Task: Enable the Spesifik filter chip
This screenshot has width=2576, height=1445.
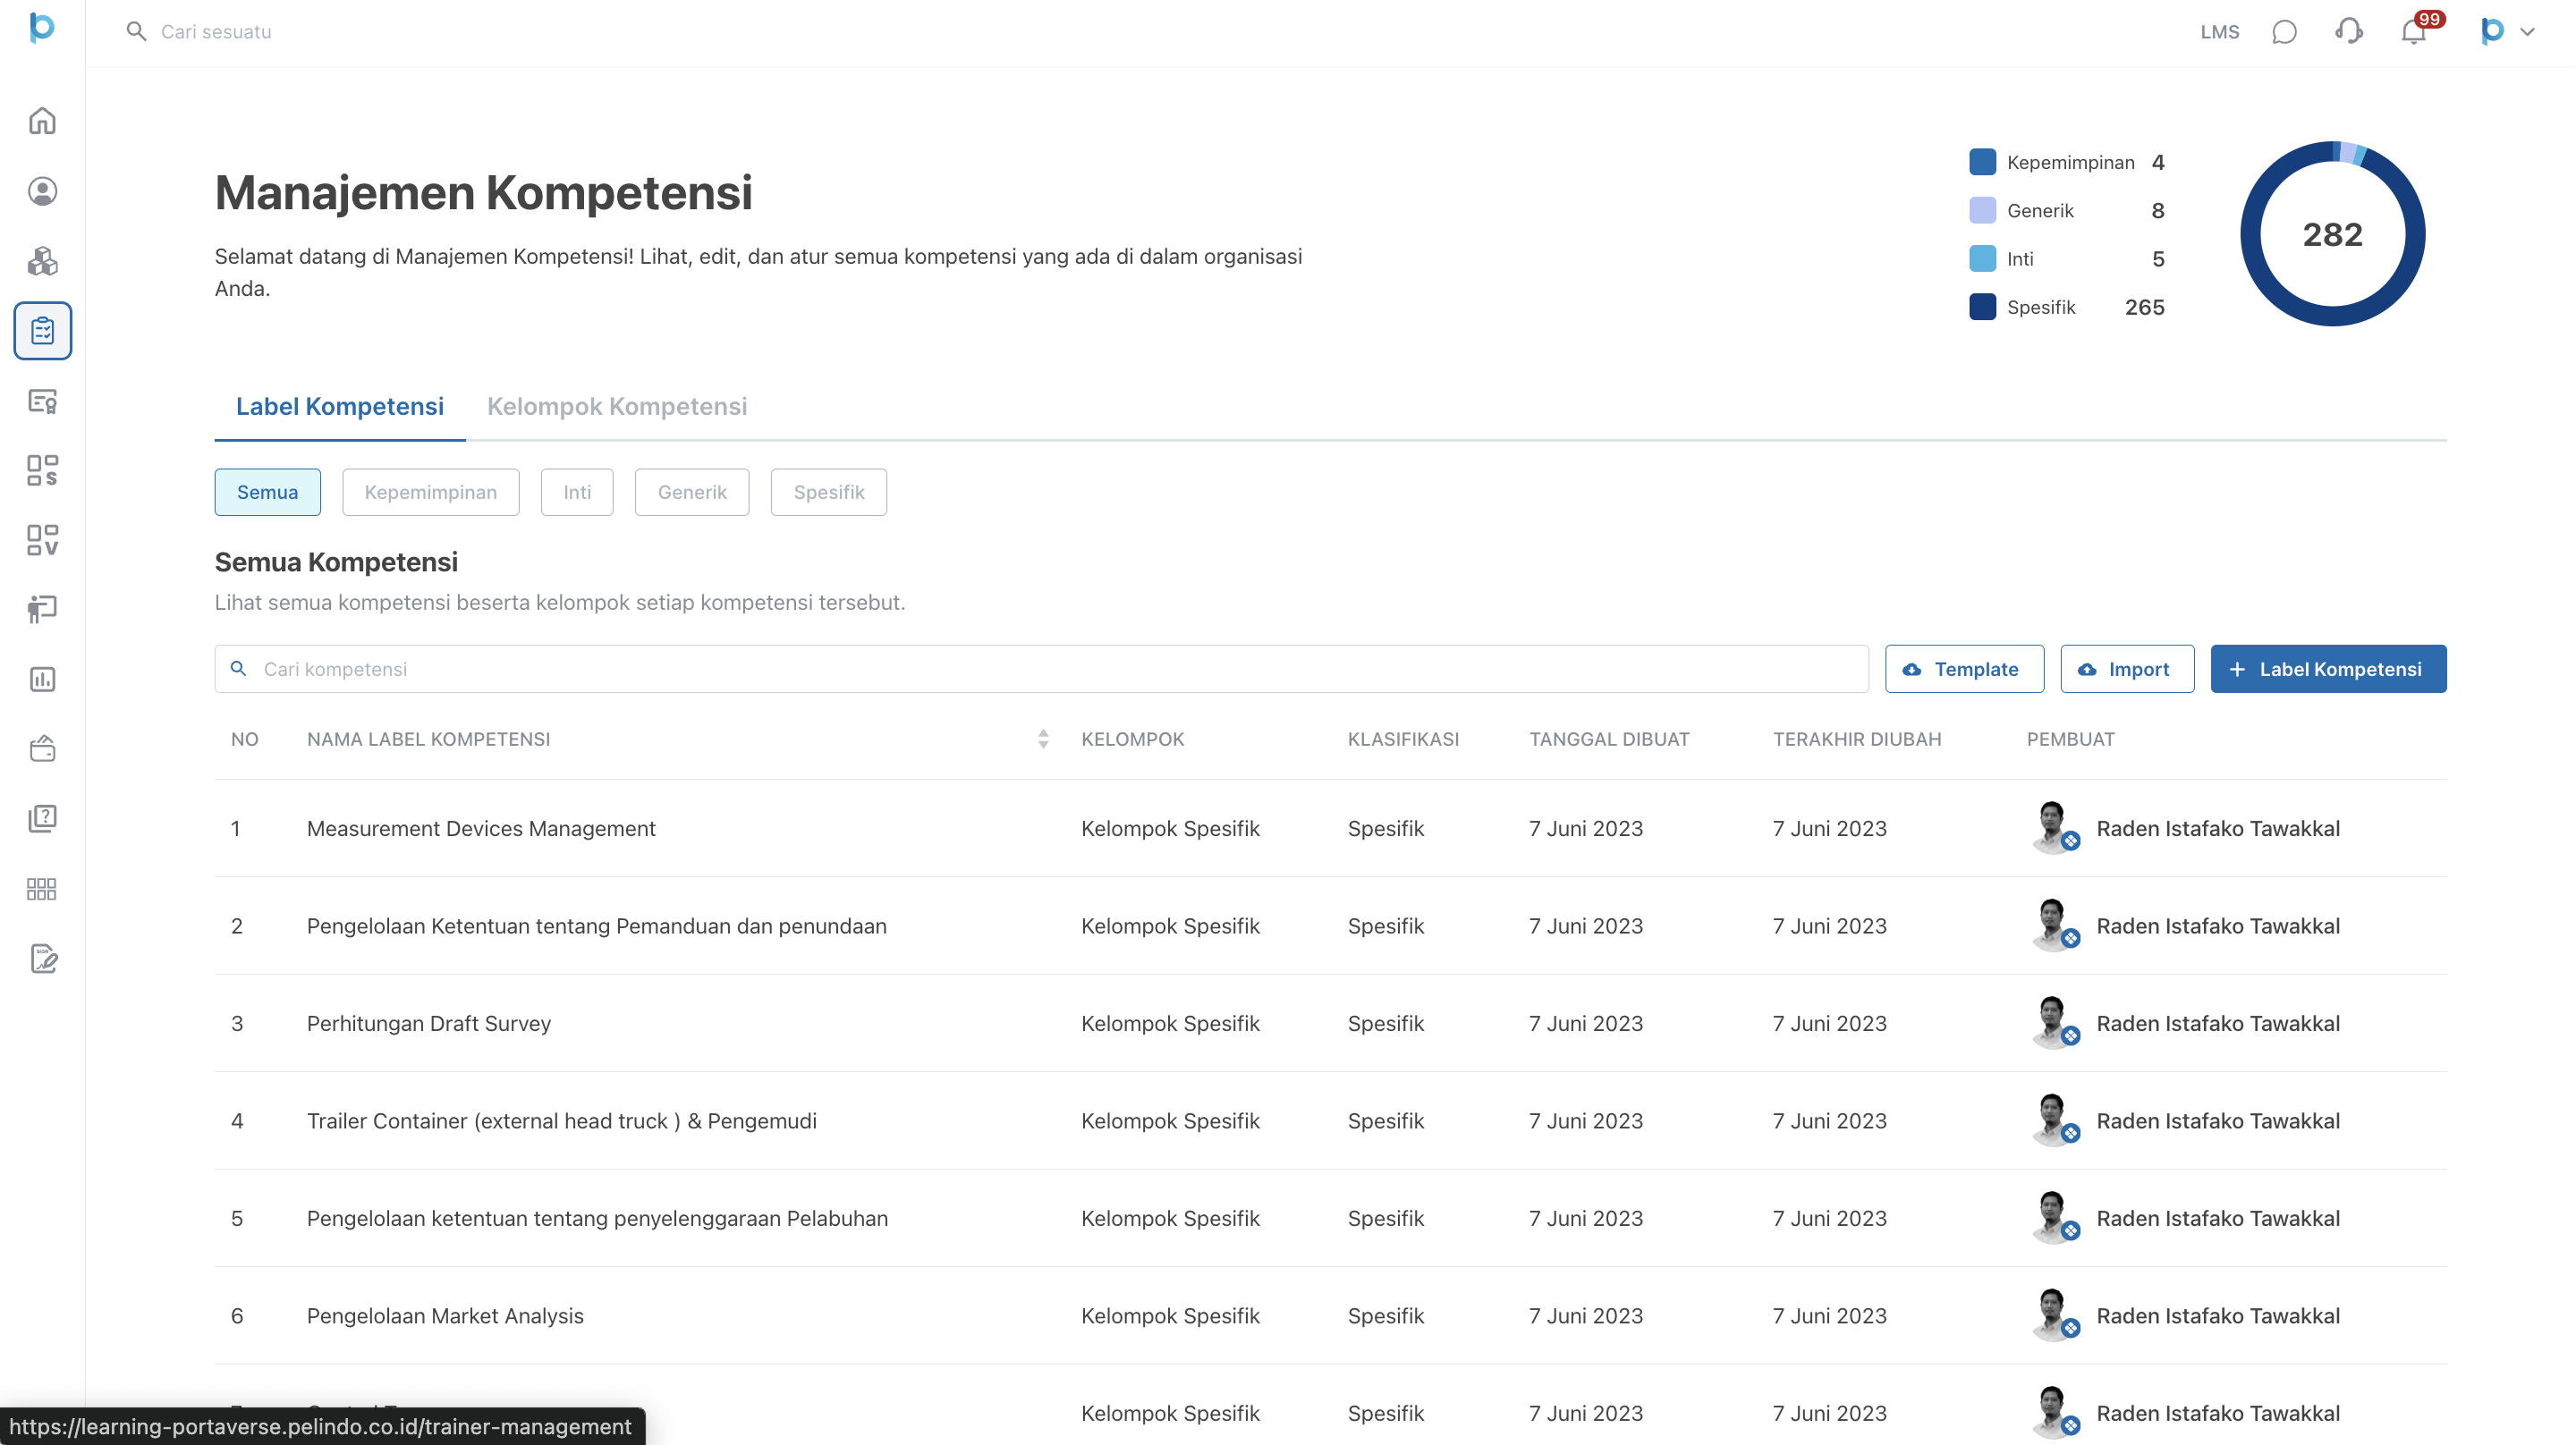Action: tap(828, 492)
